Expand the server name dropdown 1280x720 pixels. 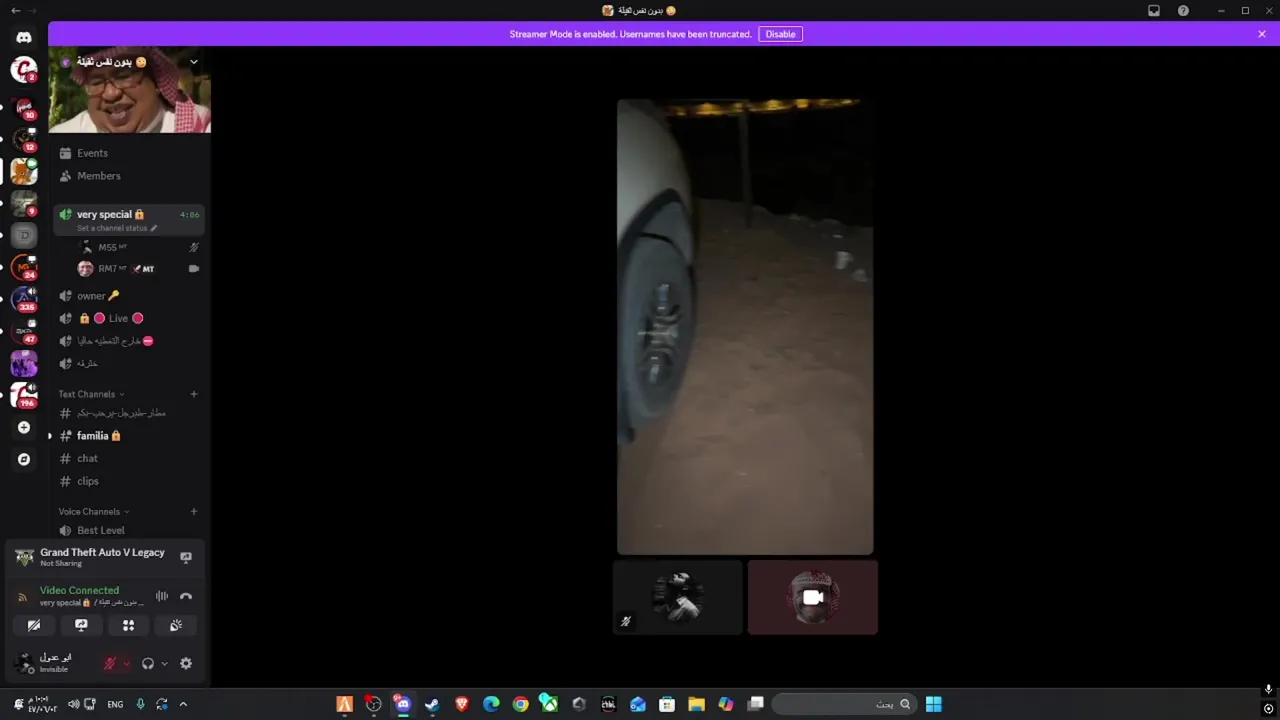point(194,62)
